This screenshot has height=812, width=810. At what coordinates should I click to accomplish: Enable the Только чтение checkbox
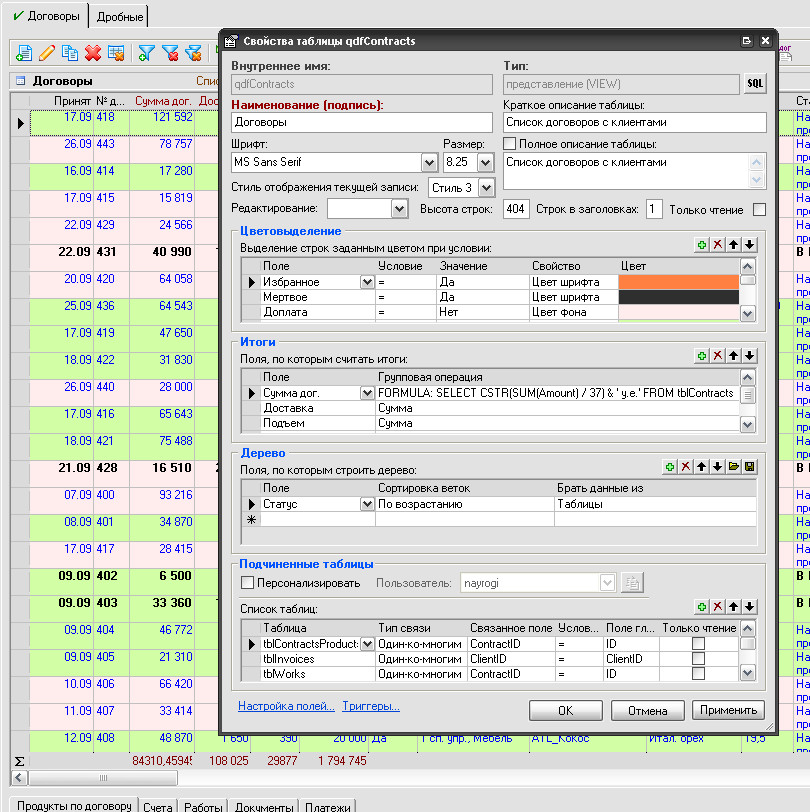[x=759, y=210]
